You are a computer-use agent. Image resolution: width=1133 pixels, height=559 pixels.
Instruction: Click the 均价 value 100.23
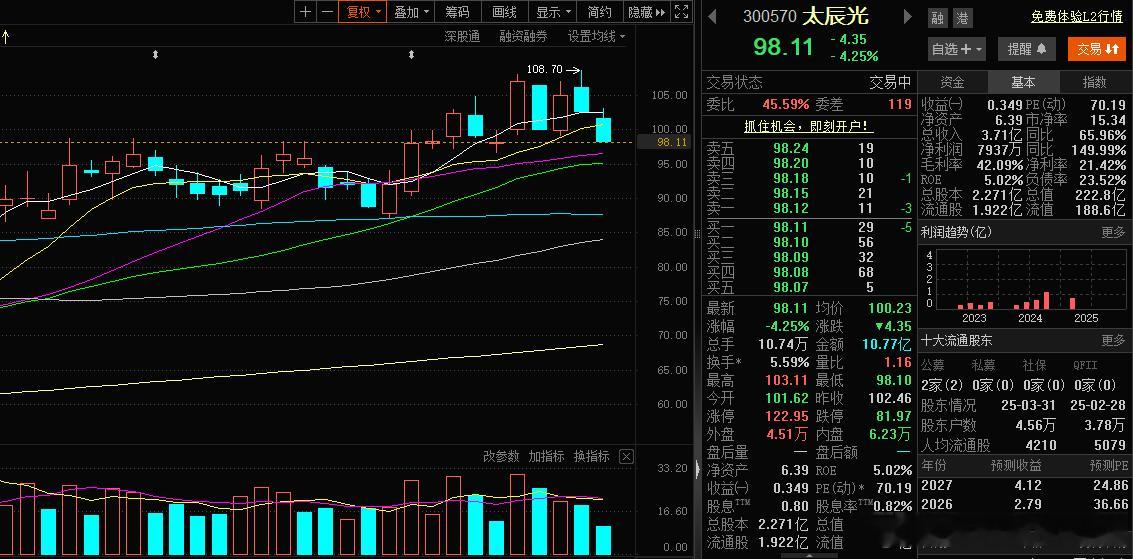click(x=889, y=308)
